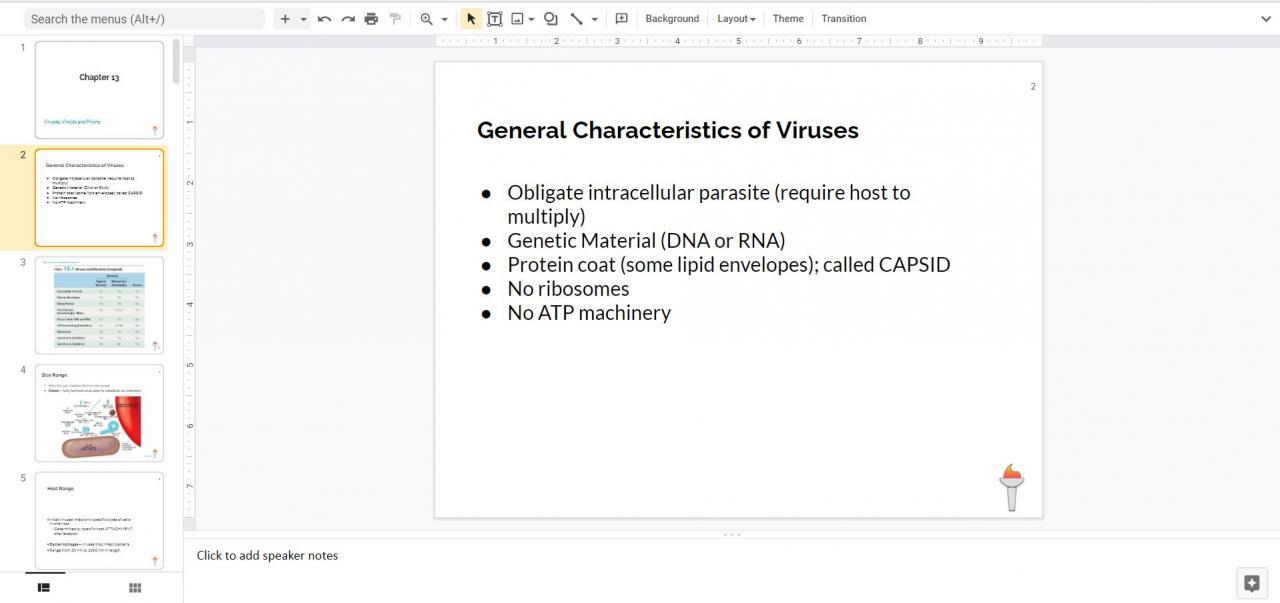
Task: Select the shape tool
Action: pyautogui.click(x=551, y=19)
